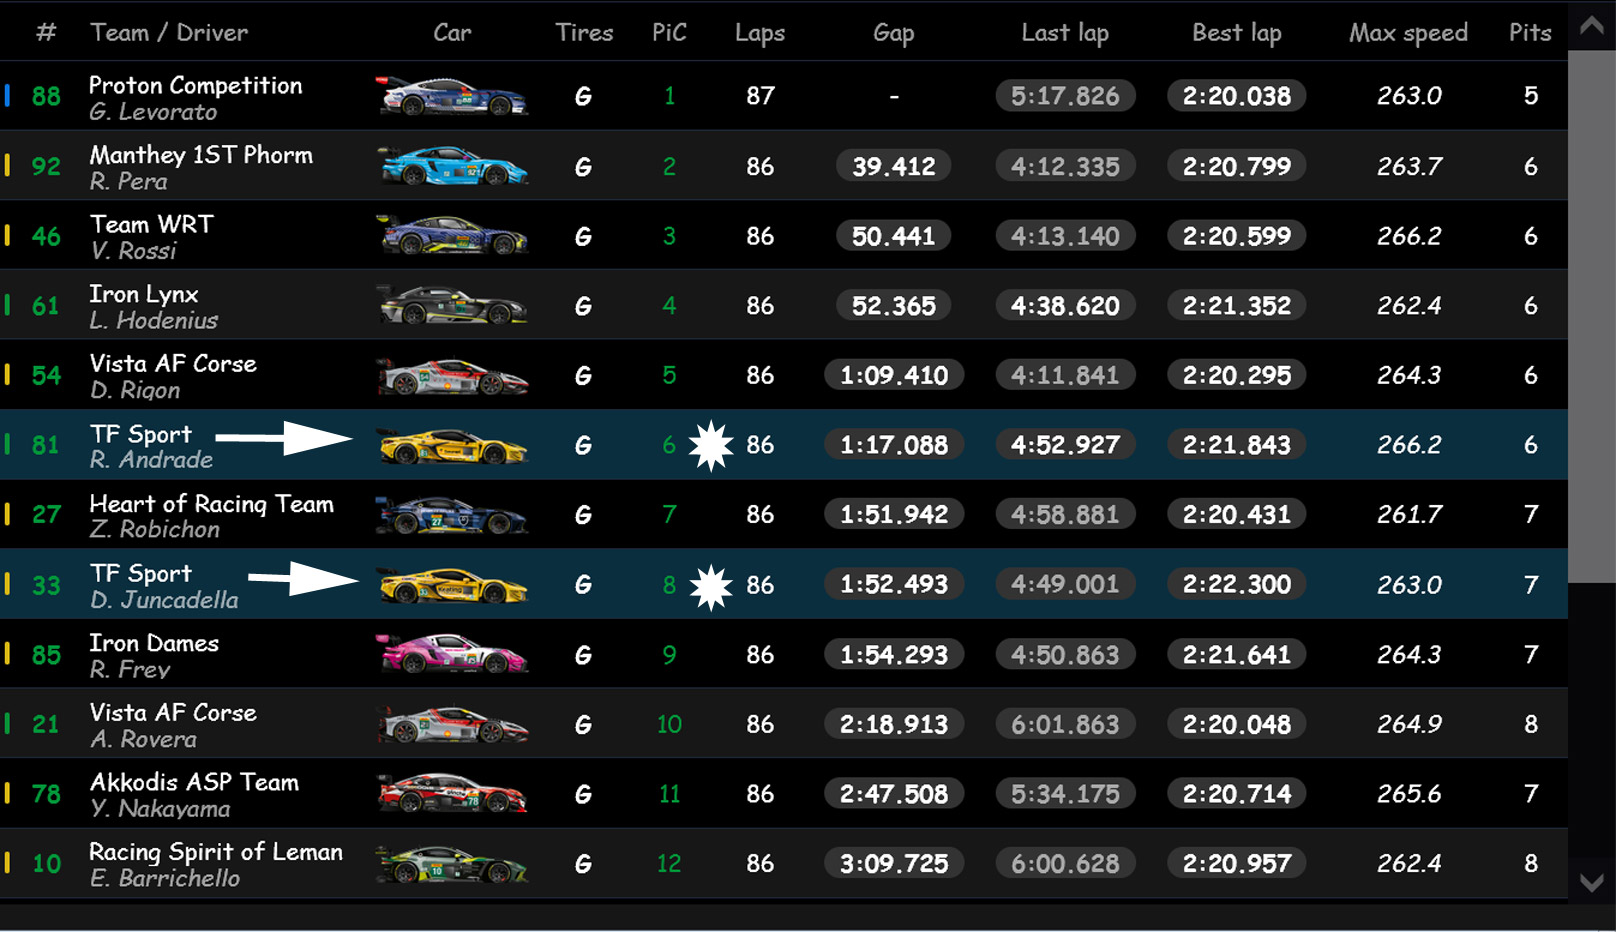Click the Akkodis ASP Team car image

[x=452, y=794]
